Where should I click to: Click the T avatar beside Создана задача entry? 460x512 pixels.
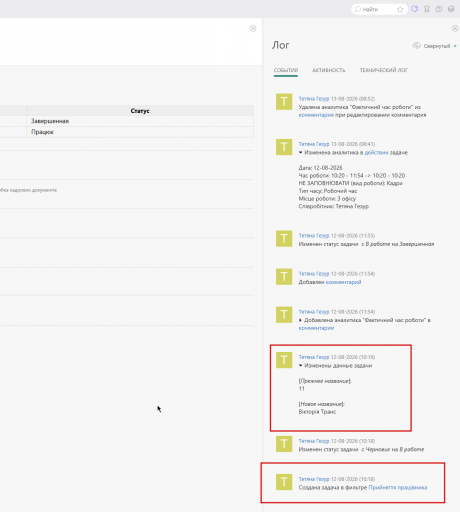coord(284,482)
